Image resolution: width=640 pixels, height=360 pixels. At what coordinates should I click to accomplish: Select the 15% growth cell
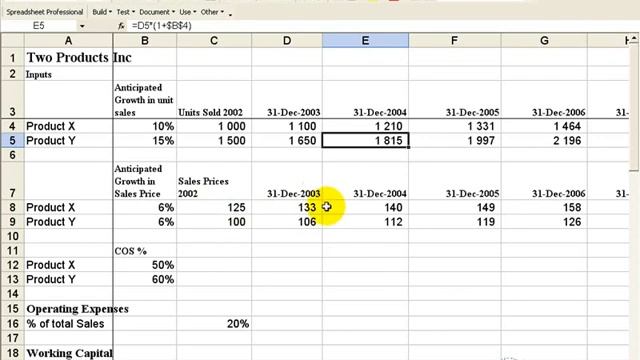(144, 140)
